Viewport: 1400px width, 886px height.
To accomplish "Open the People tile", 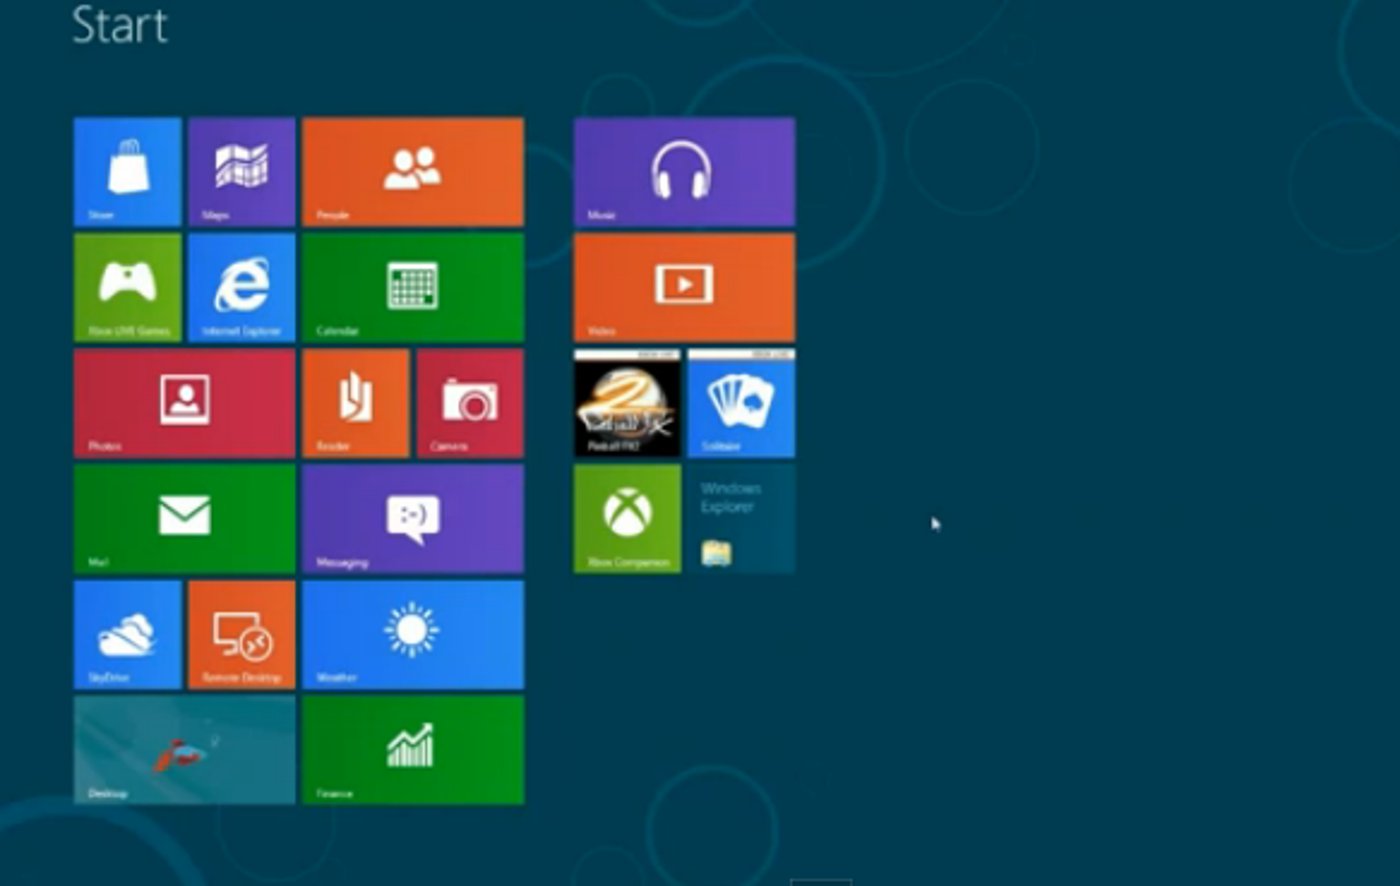I will (x=413, y=172).
